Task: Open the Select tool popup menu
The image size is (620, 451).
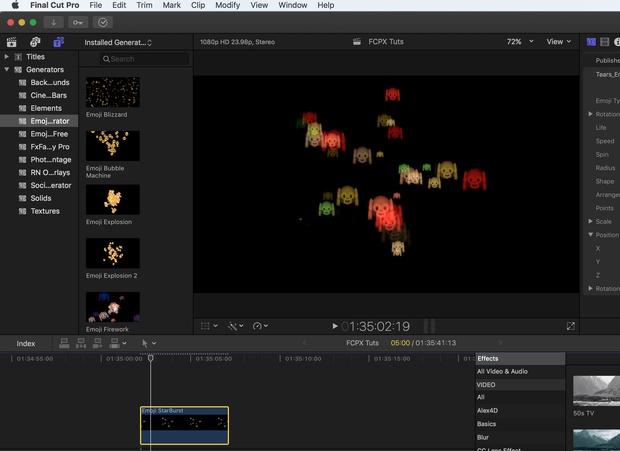Action: point(149,343)
